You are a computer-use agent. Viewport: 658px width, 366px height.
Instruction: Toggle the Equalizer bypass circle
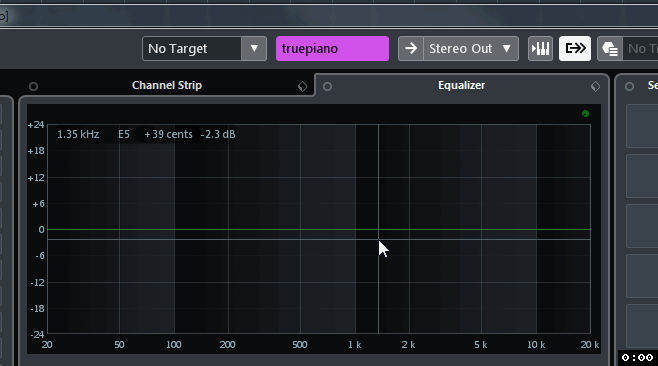click(x=327, y=86)
